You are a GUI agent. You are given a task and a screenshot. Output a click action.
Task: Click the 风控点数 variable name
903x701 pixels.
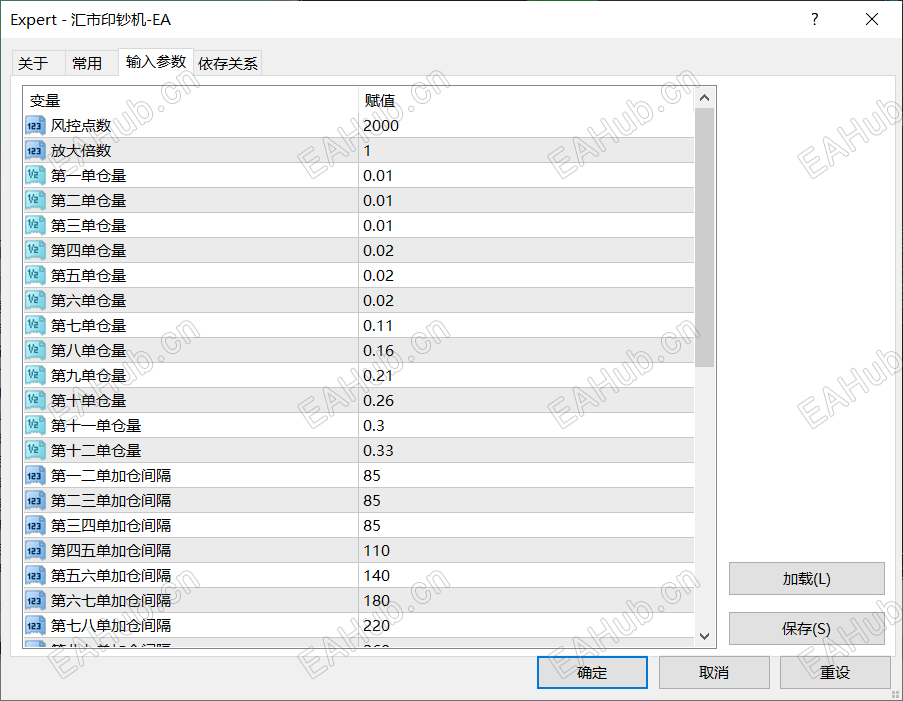[x=81, y=126]
